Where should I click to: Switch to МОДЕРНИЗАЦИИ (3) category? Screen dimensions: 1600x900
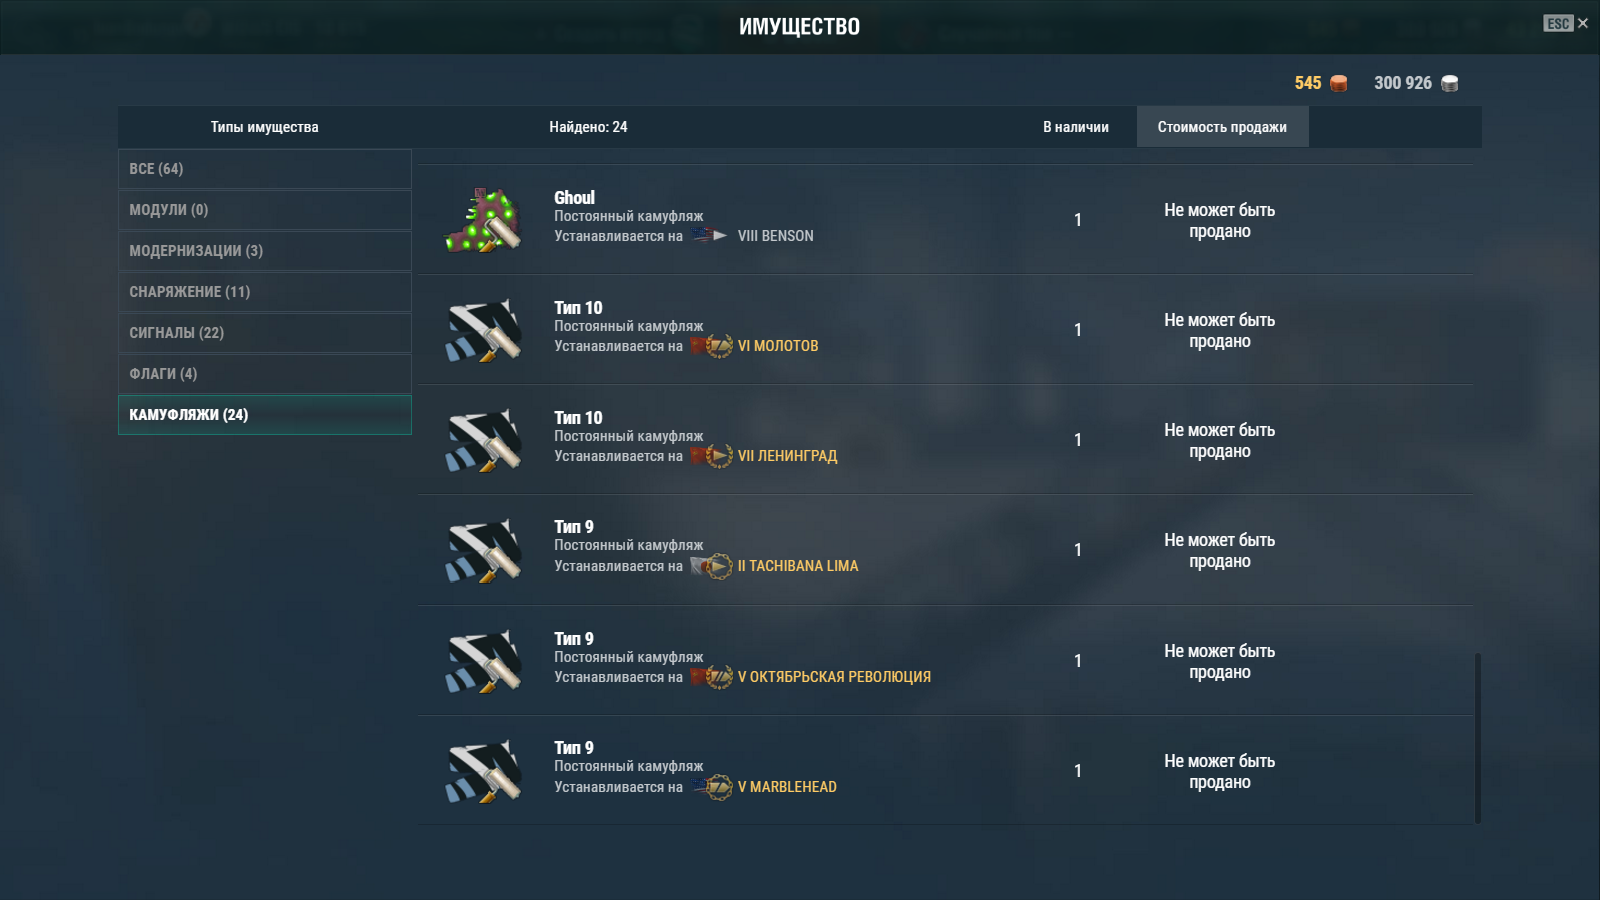tap(265, 251)
